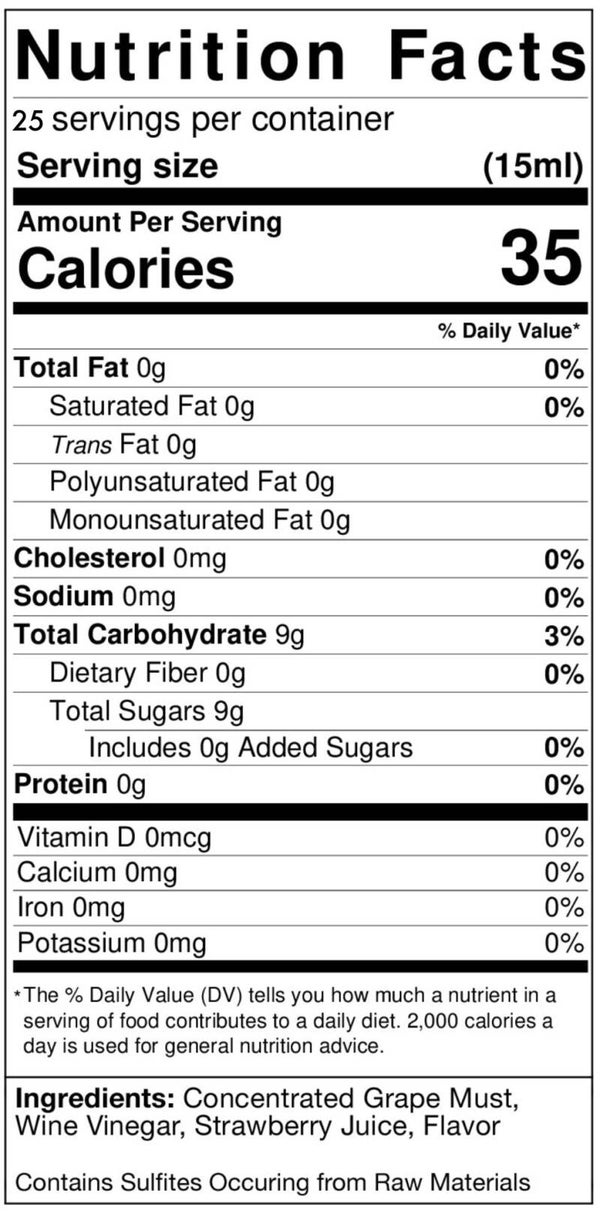This screenshot has height=1214, width=600.
Task: Click the Potassium 0mg row
Action: pos(112,943)
